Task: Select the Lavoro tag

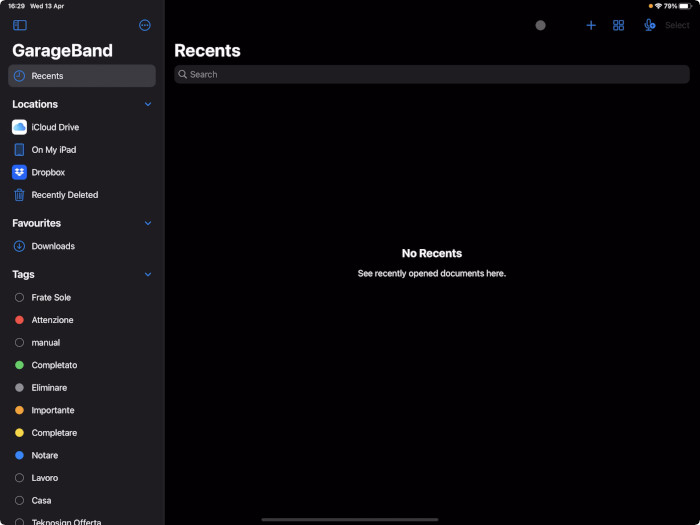Action: (x=82, y=478)
